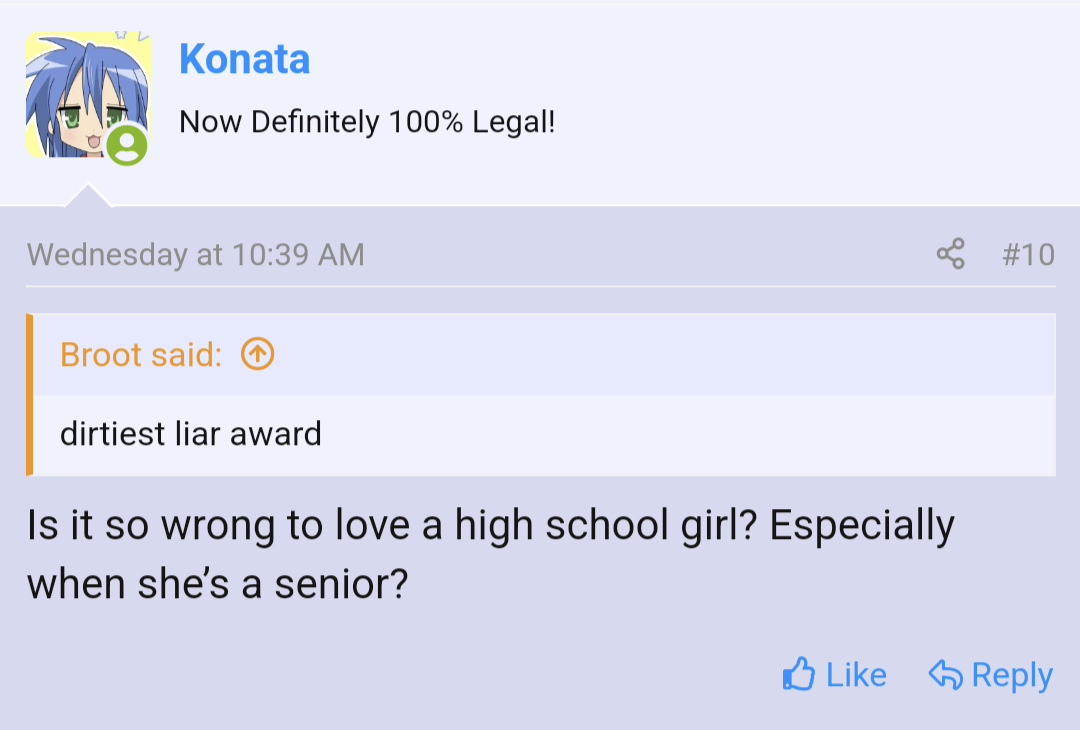Click the word "award" in the quoted message
Screen dimensions: 1080x730
(276, 434)
